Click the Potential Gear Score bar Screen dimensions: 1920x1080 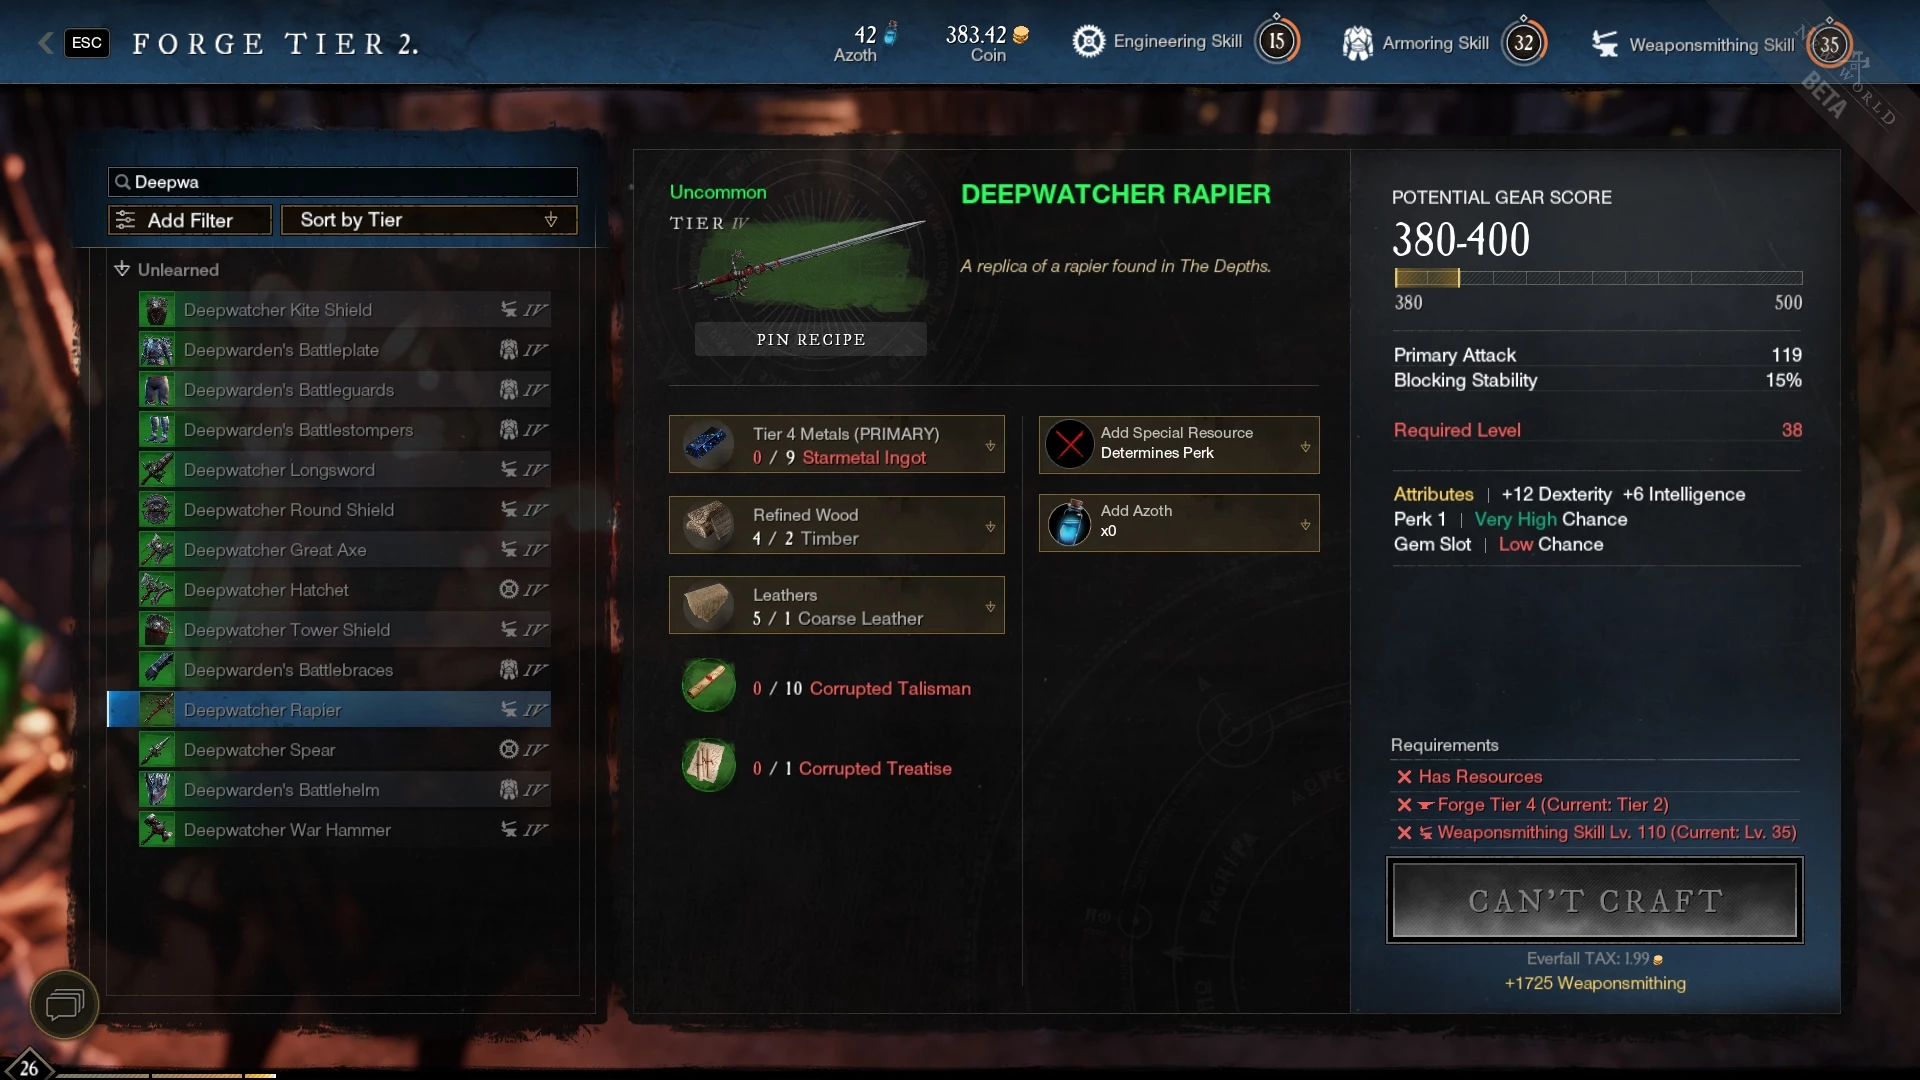click(1598, 278)
